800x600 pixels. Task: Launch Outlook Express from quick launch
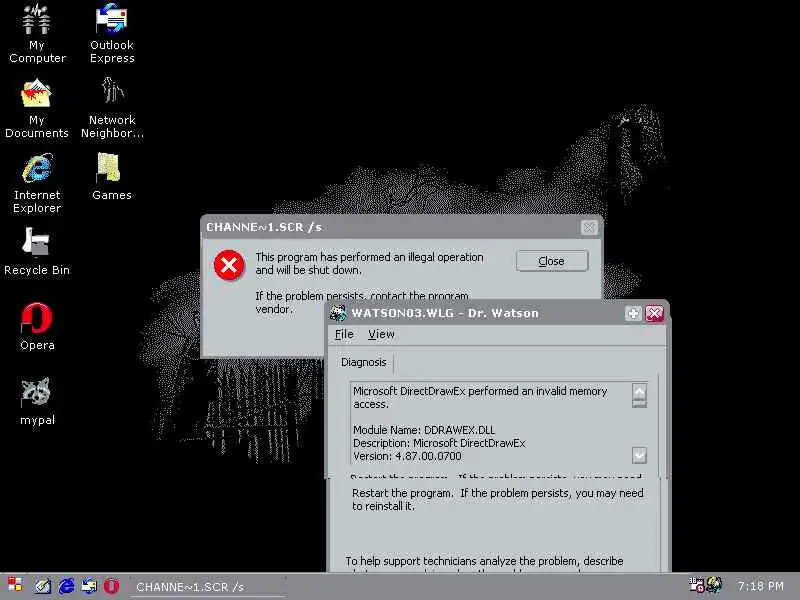pyautogui.click(x=89, y=586)
